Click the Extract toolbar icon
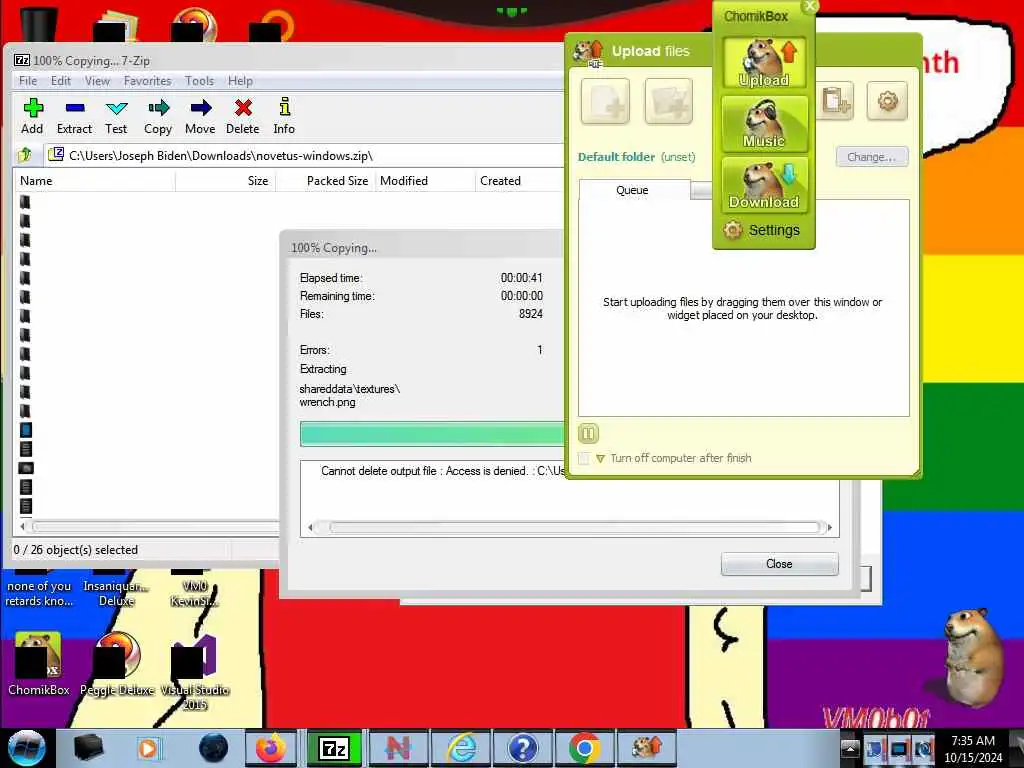 coord(74,116)
